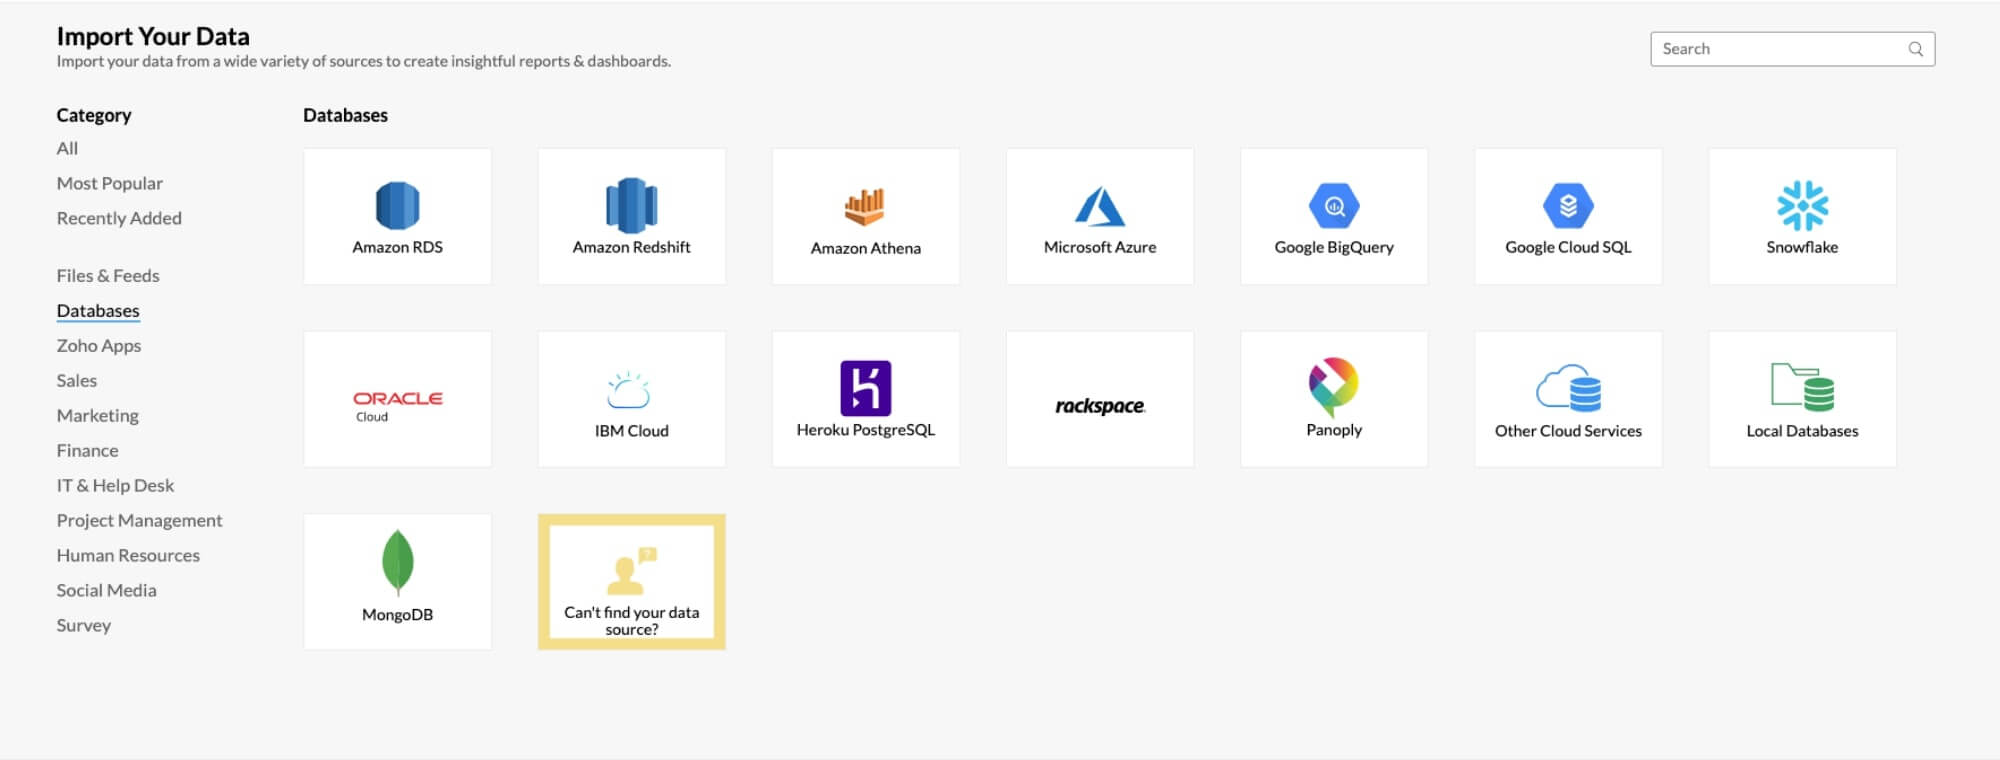The height and width of the screenshot is (760, 2000).
Task: Open the Zoho Apps category
Action: [99, 346]
